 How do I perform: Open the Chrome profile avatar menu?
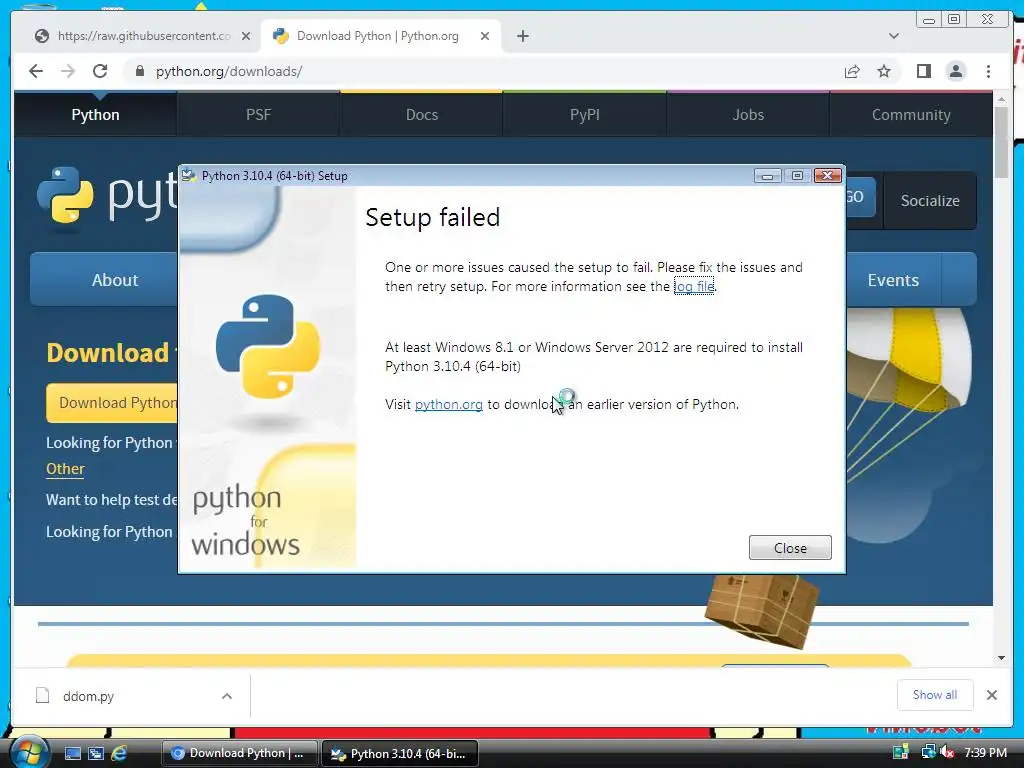[956, 71]
